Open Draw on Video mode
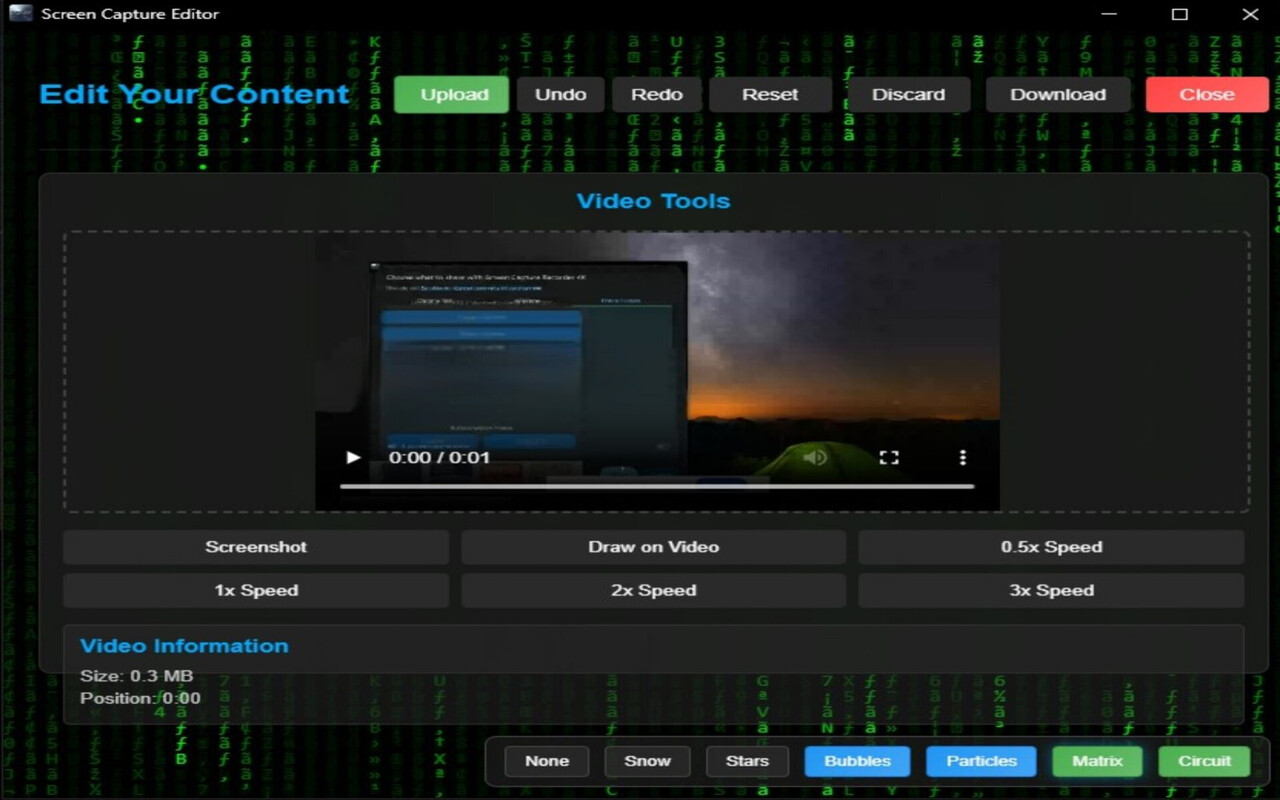Screen dimensions: 1280x800 653,547
